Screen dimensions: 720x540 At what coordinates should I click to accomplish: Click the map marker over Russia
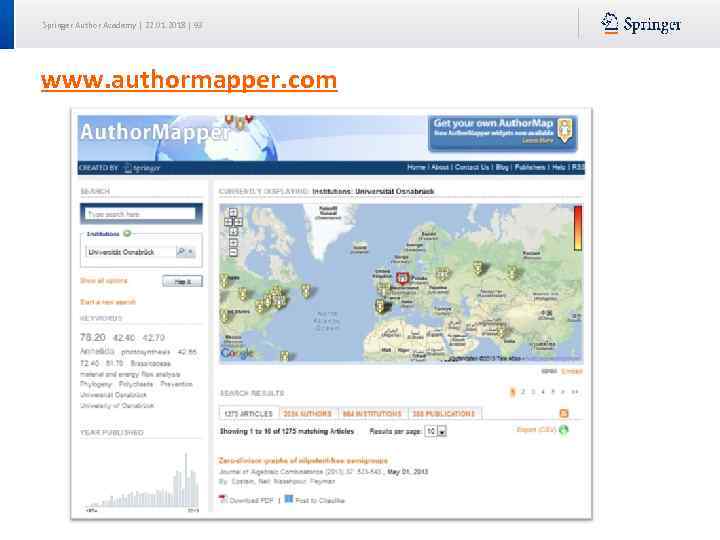click(478, 268)
